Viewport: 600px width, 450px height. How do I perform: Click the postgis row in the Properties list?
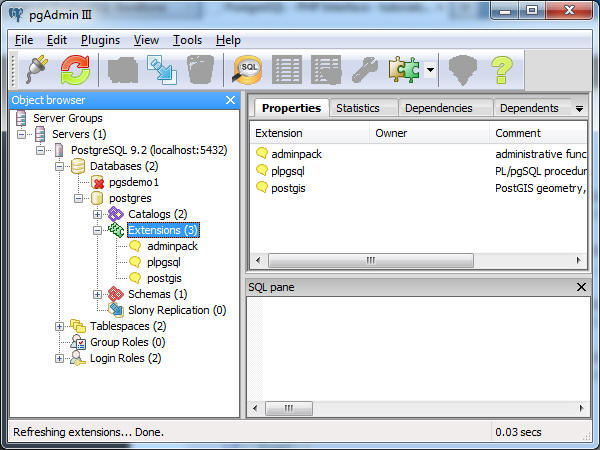click(418, 188)
